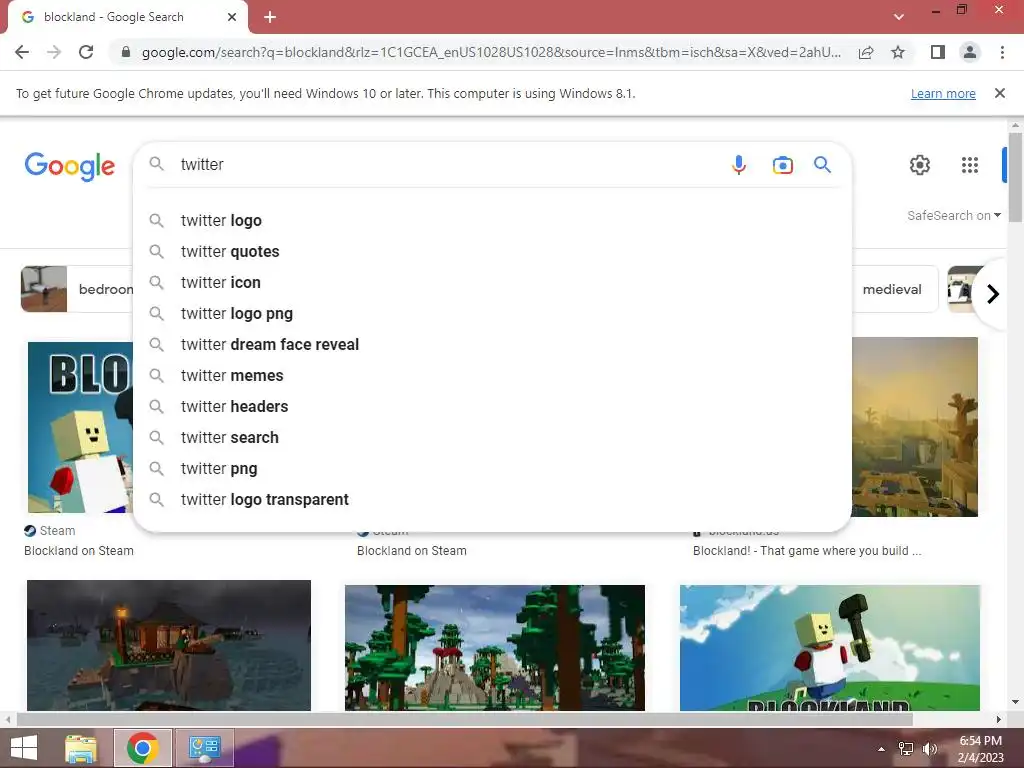Image resolution: width=1024 pixels, height=768 pixels.
Task: Click Blockland! - That game where you build link
Action: pos(807,551)
